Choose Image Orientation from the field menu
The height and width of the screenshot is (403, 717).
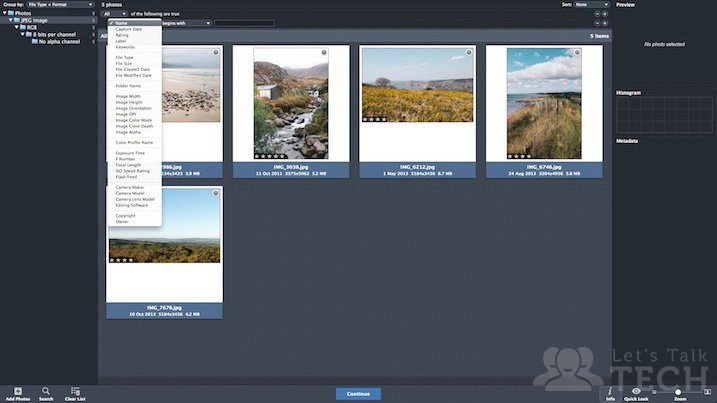pos(134,108)
